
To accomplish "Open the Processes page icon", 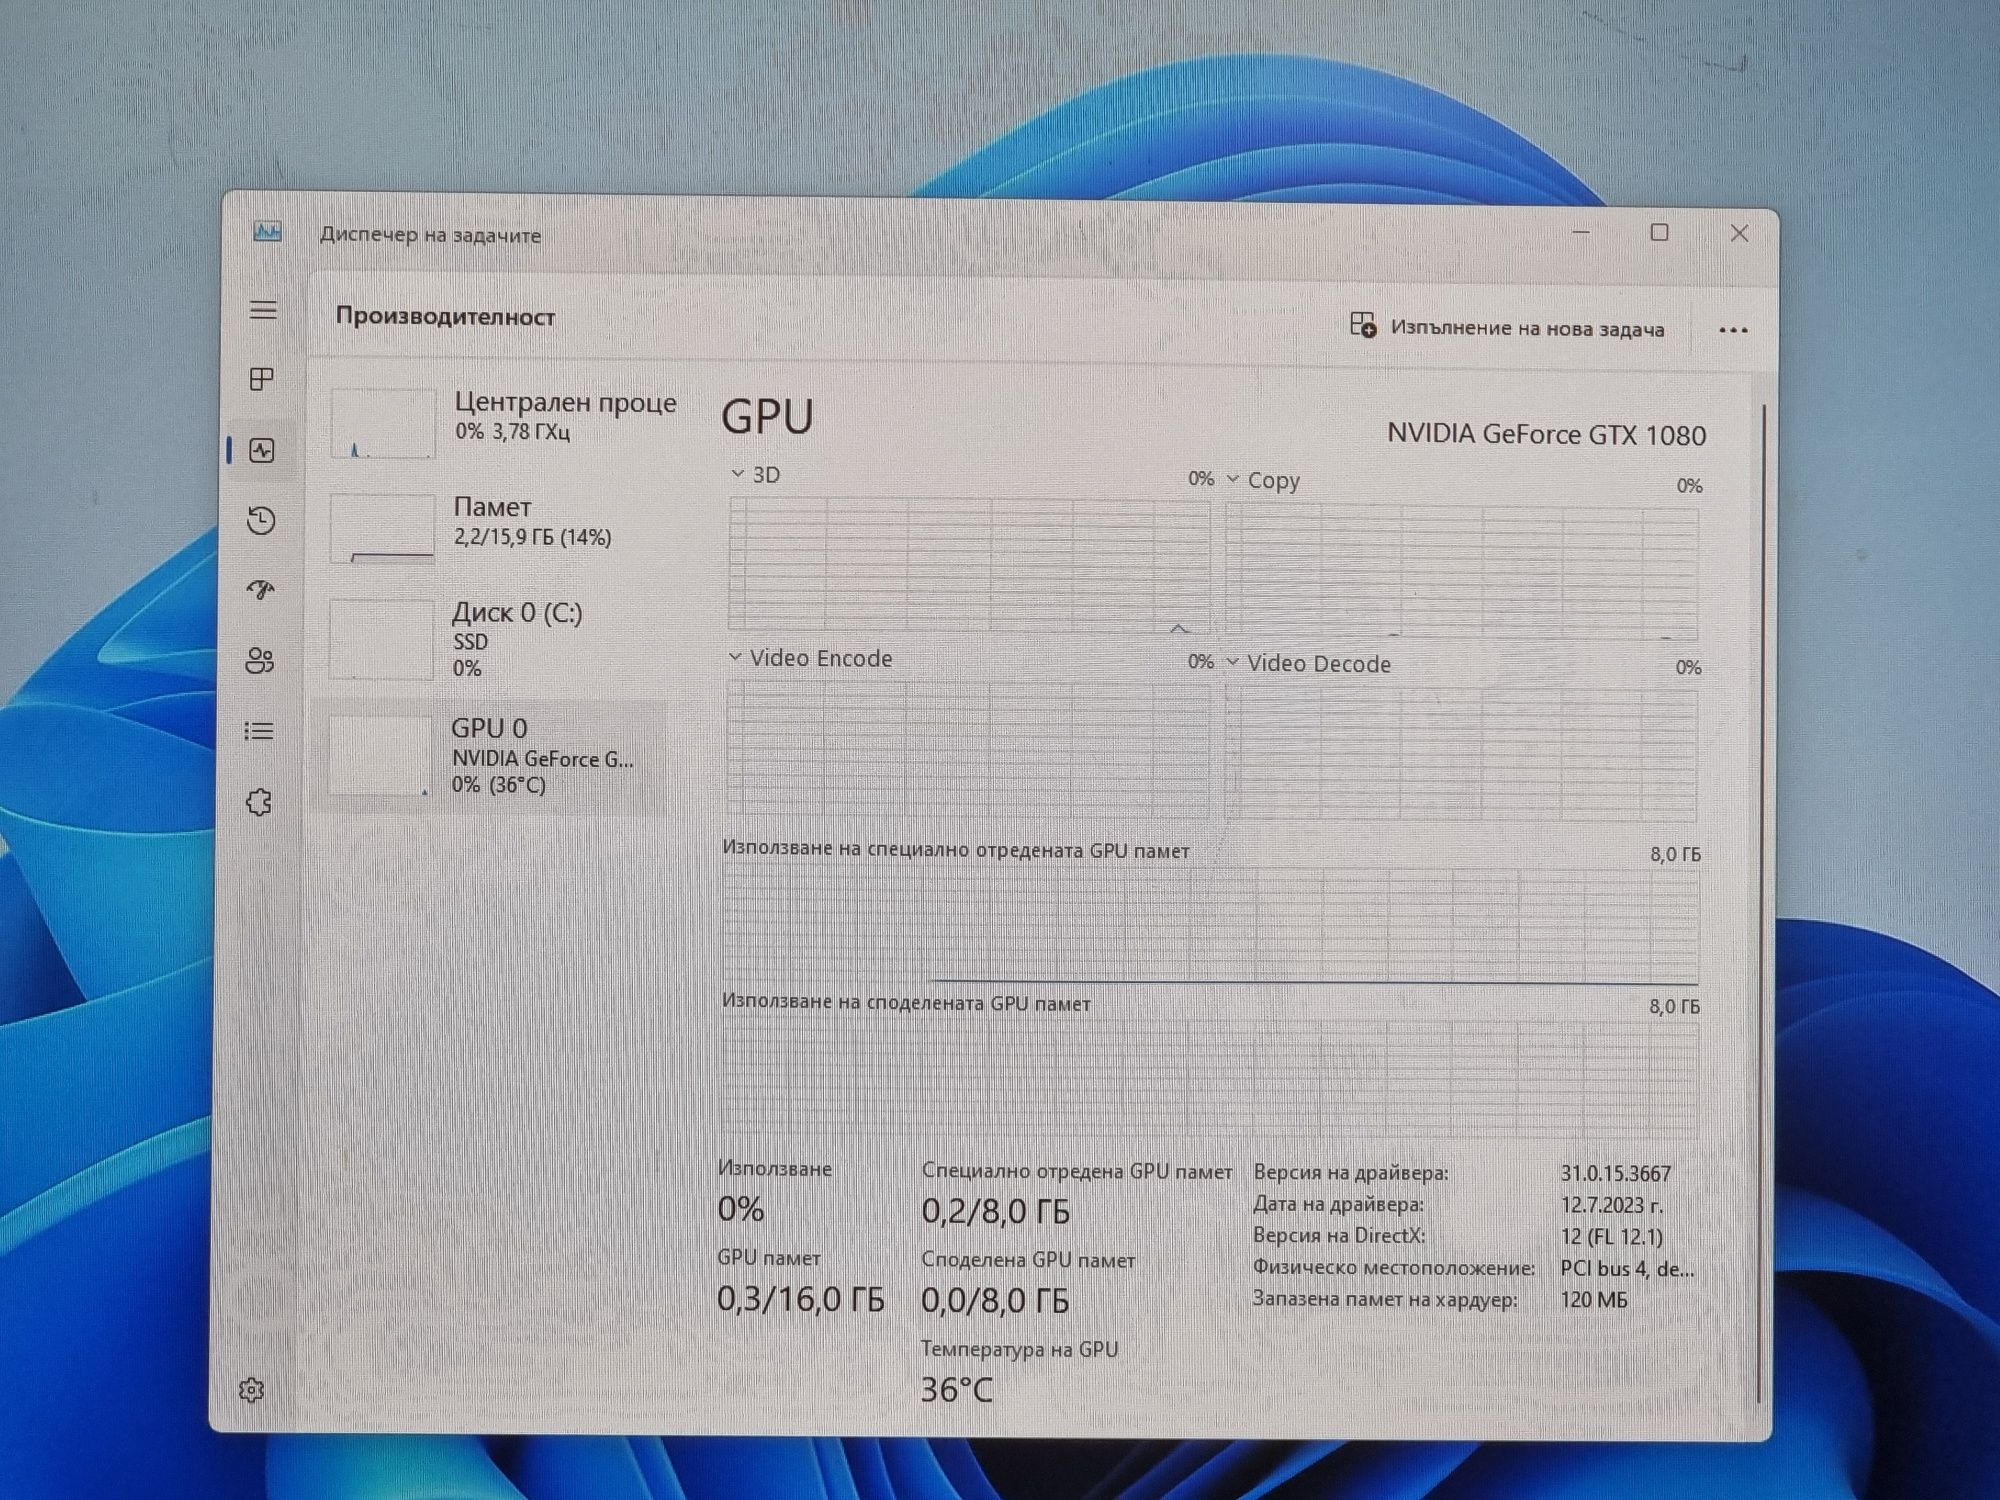I will (262, 379).
